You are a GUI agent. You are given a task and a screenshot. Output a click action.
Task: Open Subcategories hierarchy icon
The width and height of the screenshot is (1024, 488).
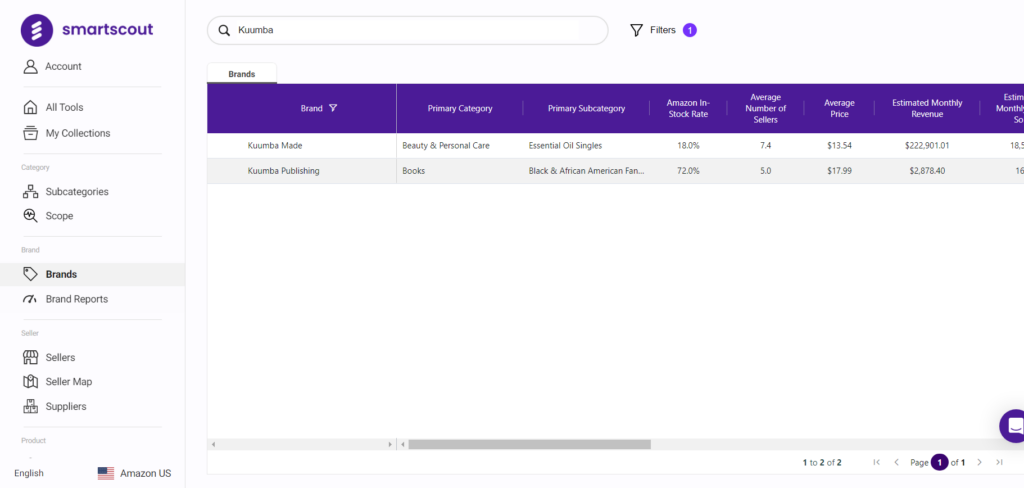tap(30, 192)
